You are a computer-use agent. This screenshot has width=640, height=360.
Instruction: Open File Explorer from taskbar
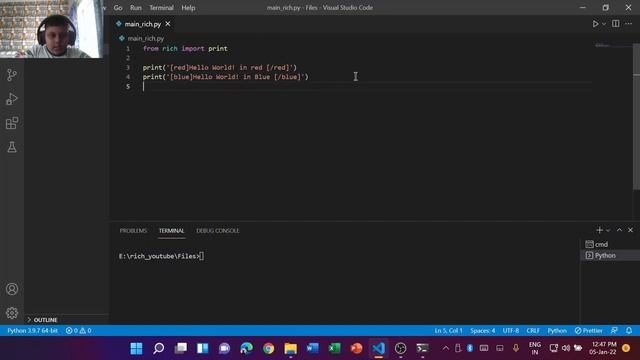tap(291, 348)
